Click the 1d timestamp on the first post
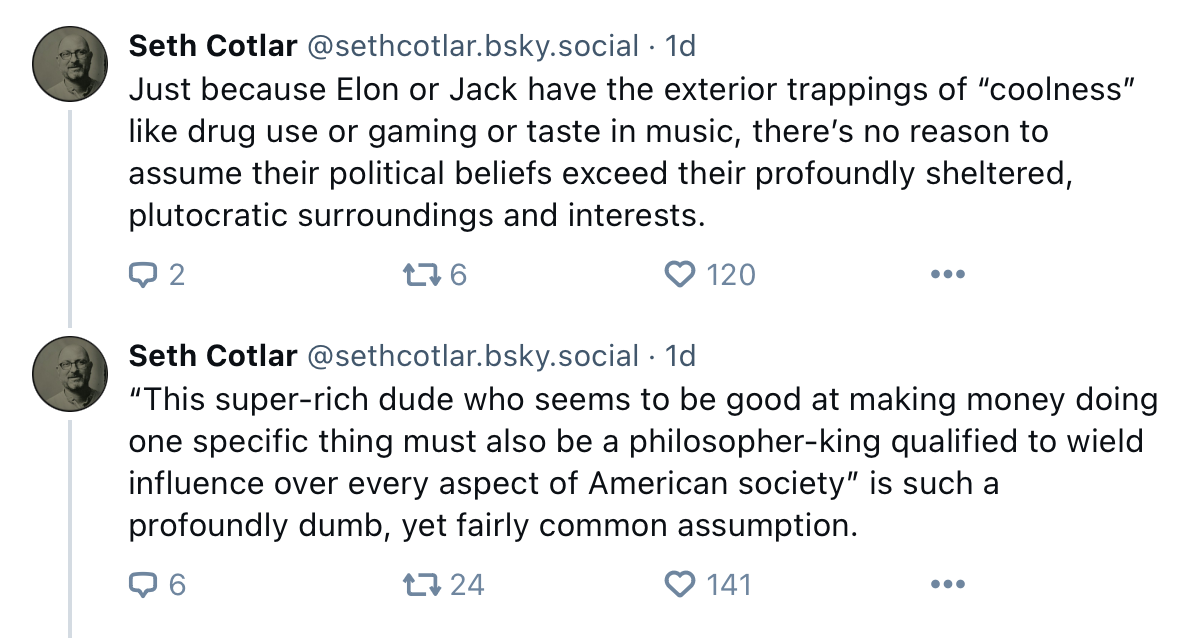This screenshot has height=639, width=1192. pos(681,46)
